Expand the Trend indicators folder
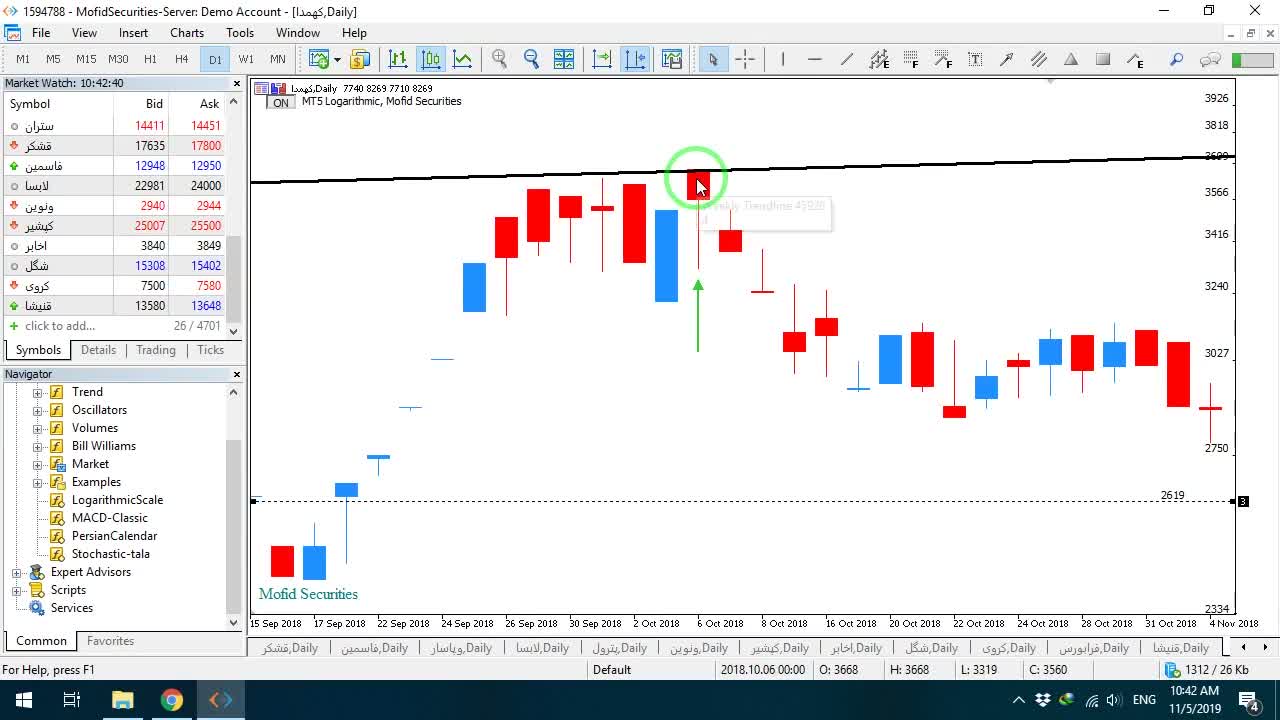 38,392
